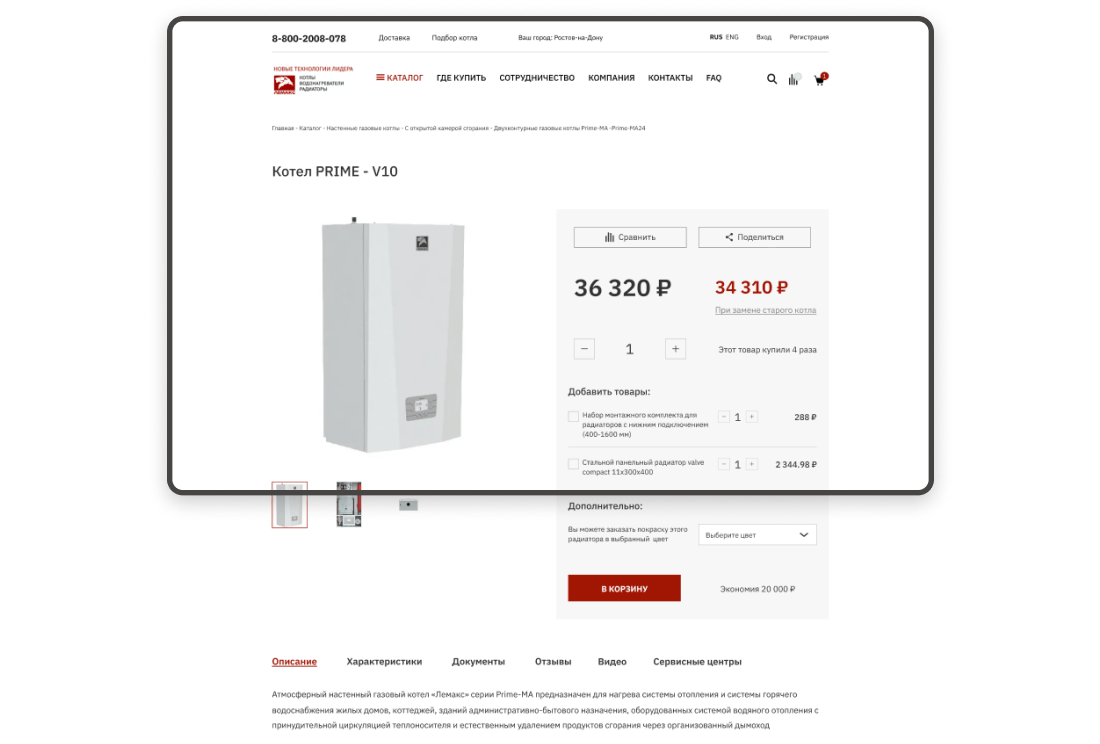Open the Каталог hamburger menu
Viewport: 1100px width, 744px height.
click(399, 78)
